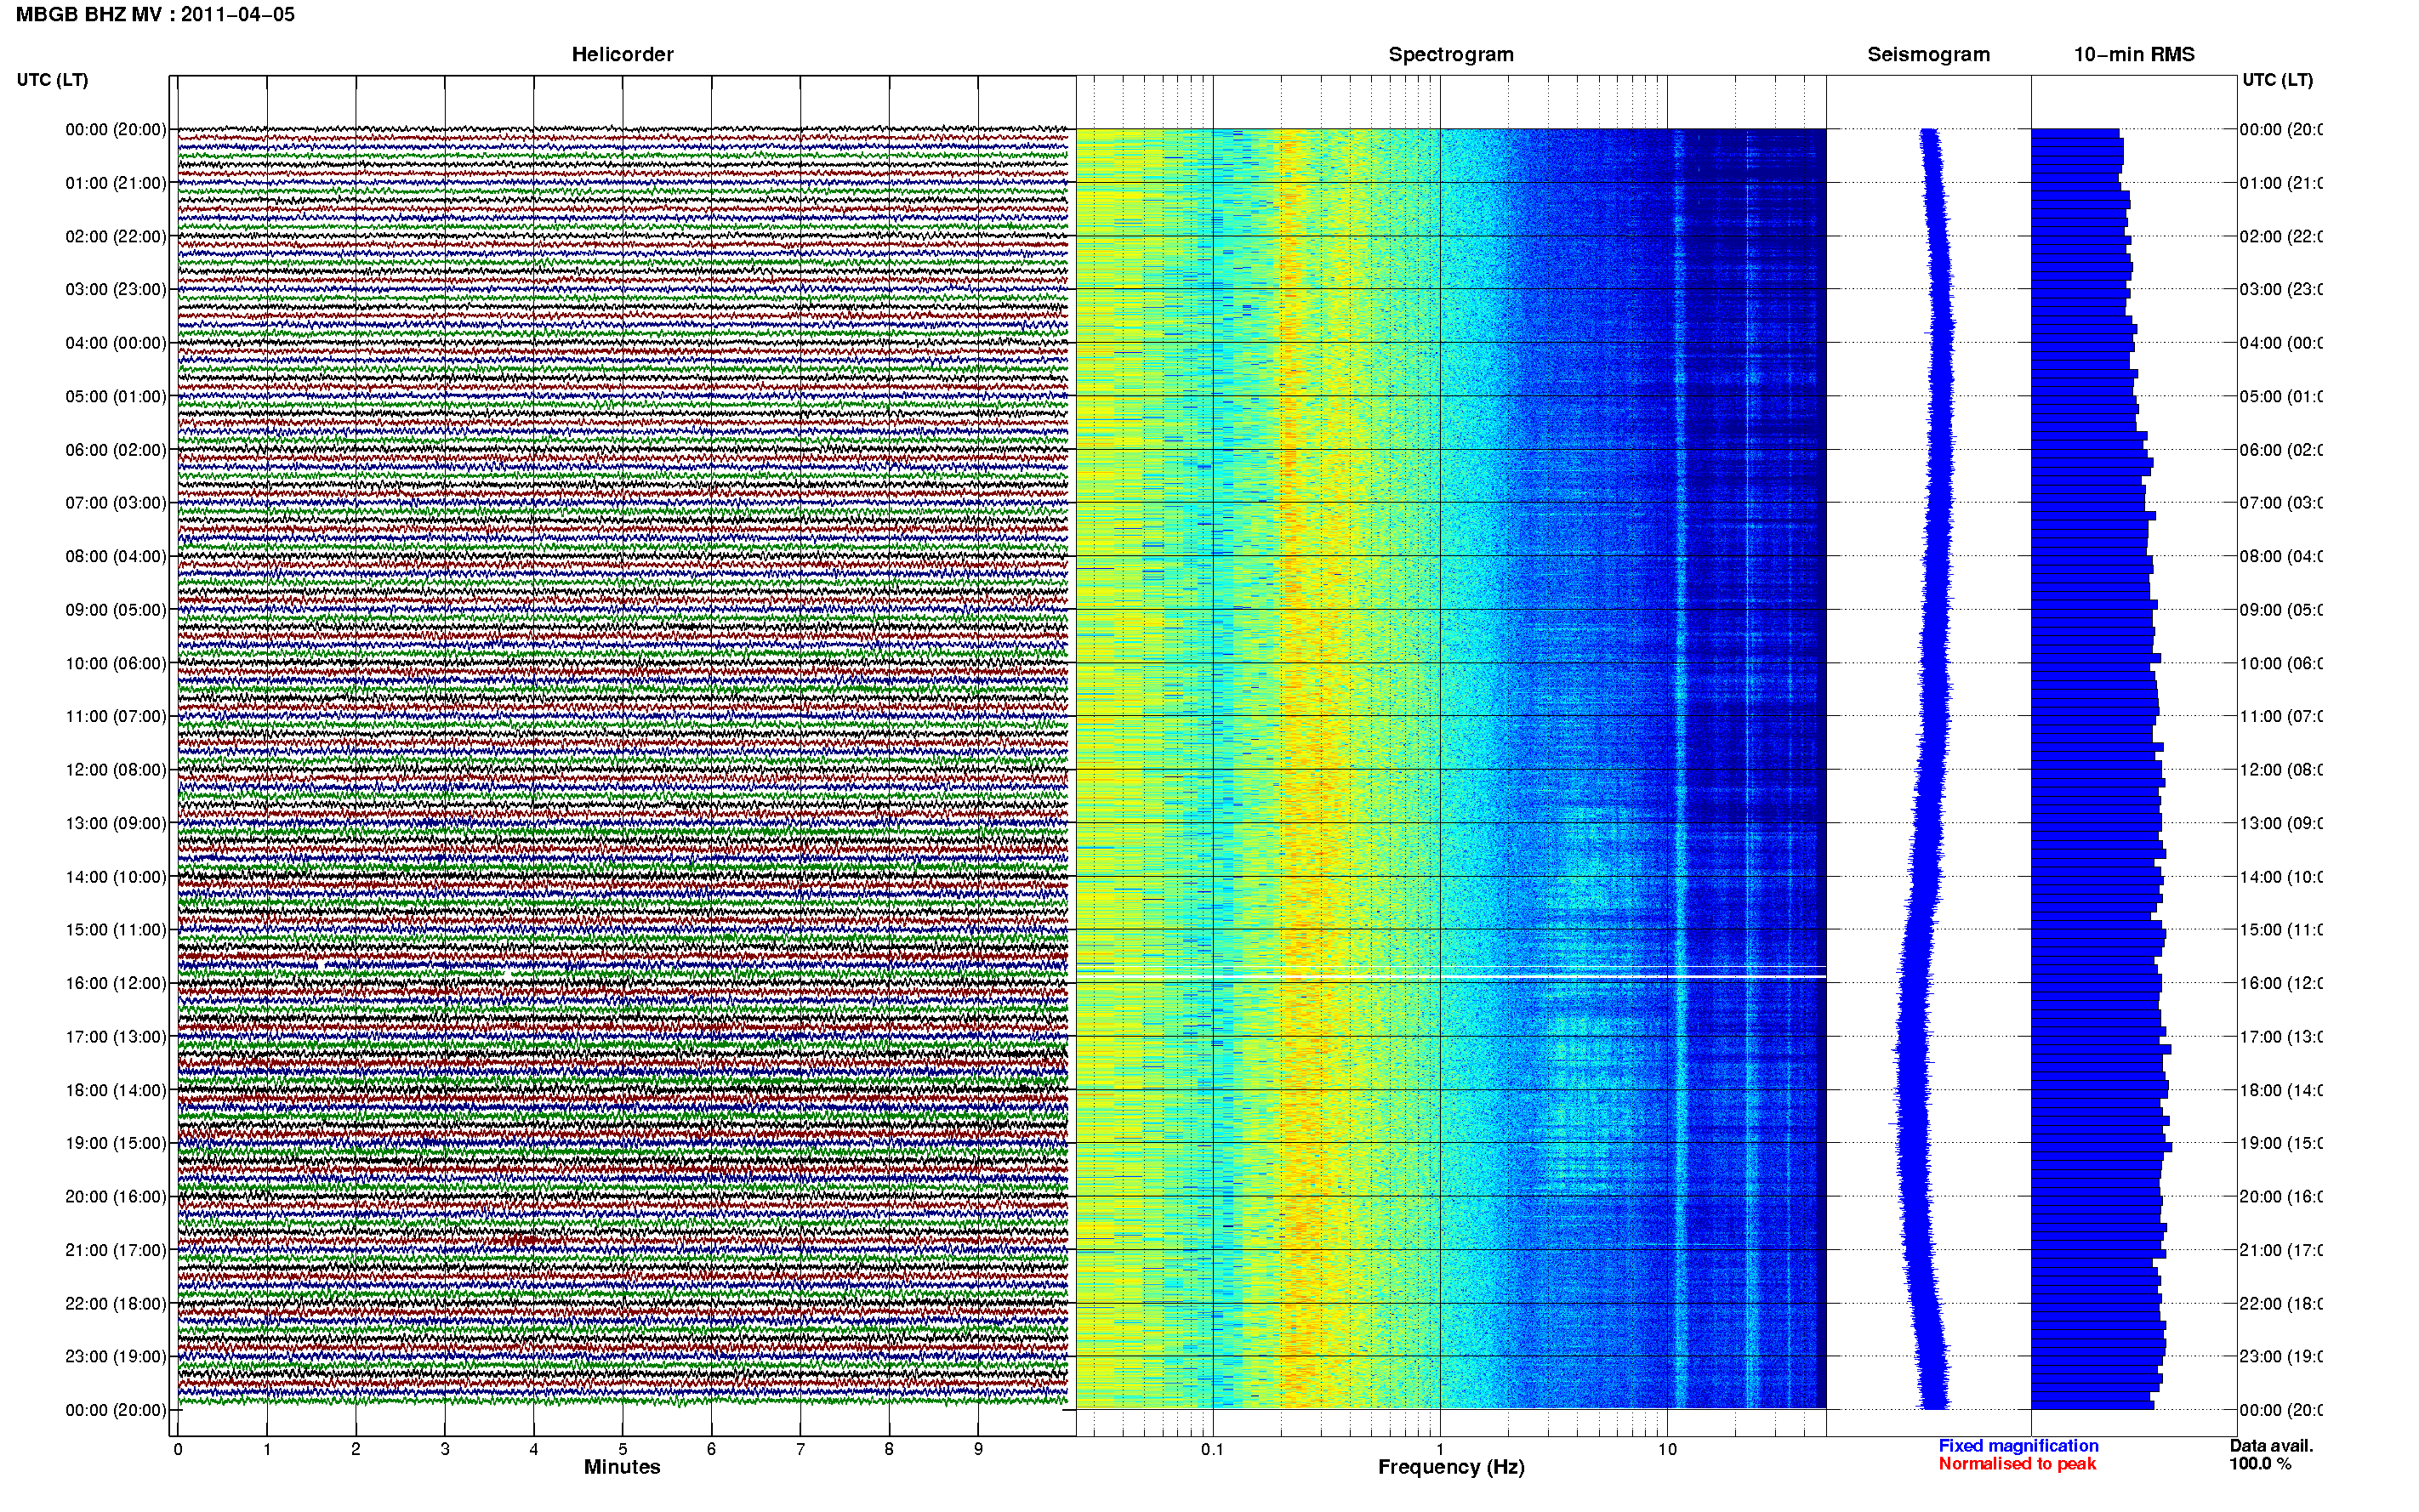Select the '100.0 %' availability value

tap(2260, 1464)
